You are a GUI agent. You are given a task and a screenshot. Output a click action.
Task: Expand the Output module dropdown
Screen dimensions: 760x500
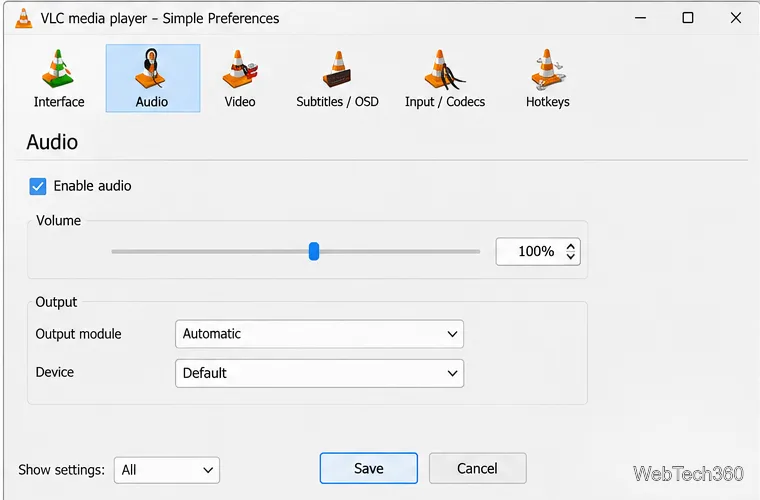click(x=319, y=334)
